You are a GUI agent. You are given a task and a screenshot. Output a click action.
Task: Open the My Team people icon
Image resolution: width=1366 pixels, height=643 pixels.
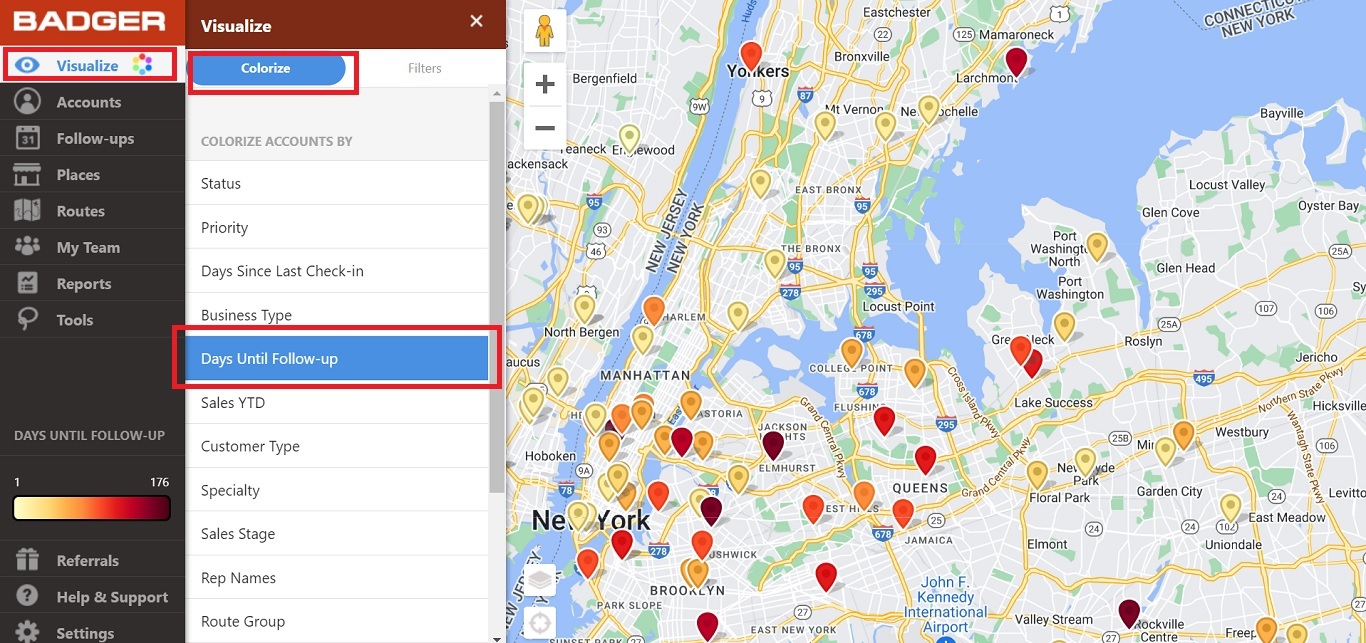click(x=27, y=247)
